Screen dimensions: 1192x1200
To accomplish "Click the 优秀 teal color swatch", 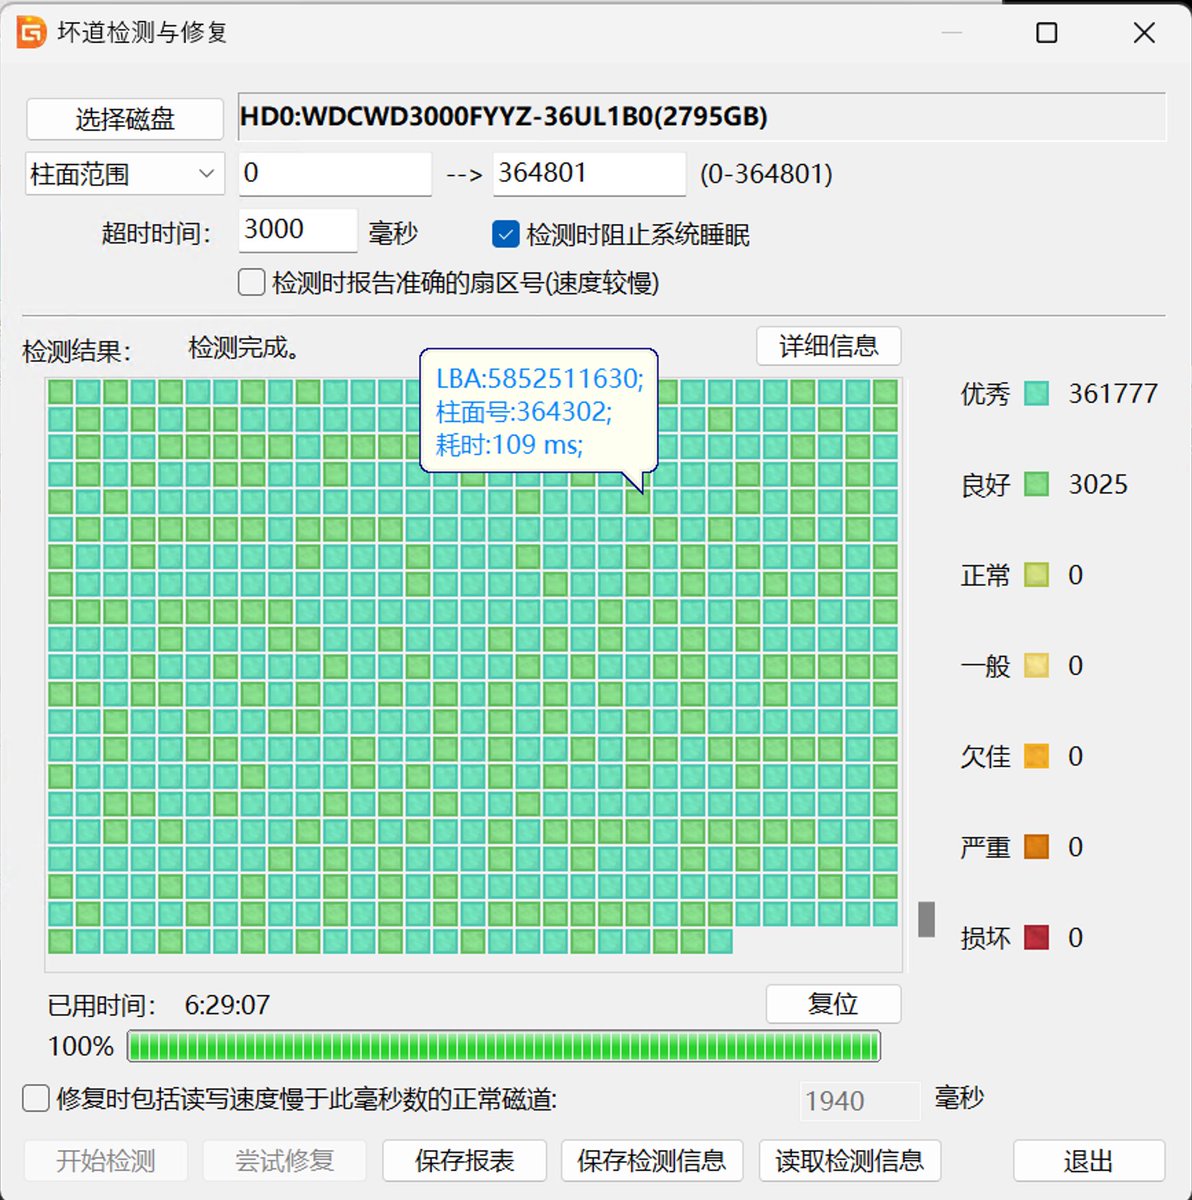I will (x=1037, y=394).
